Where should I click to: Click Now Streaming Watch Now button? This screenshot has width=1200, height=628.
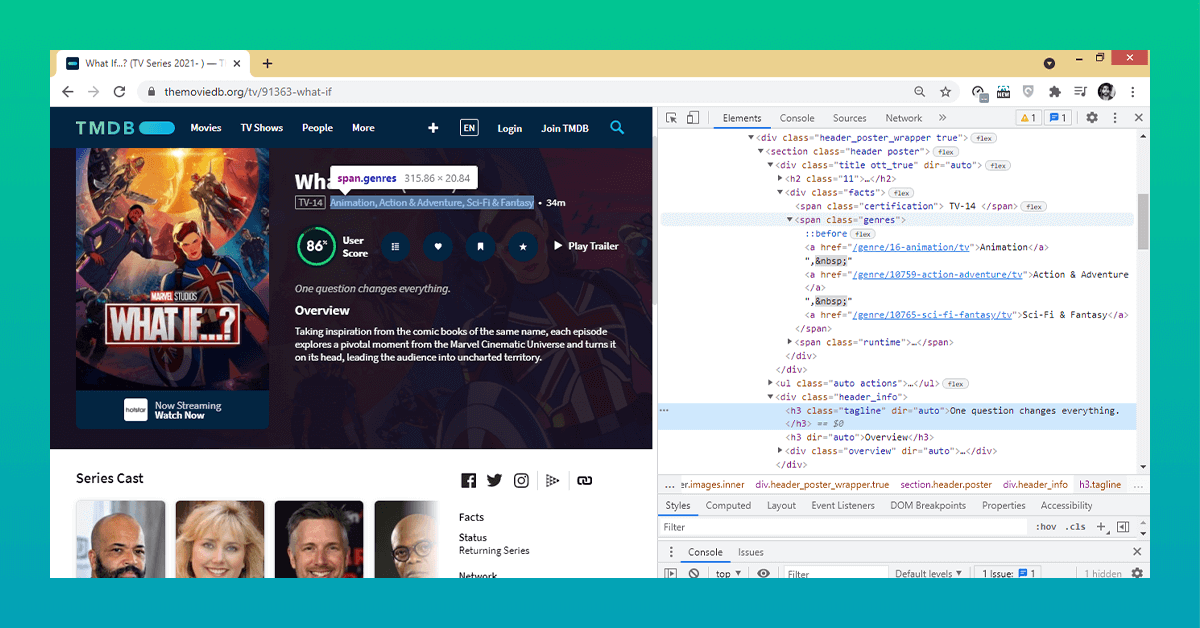click(172, 410)
